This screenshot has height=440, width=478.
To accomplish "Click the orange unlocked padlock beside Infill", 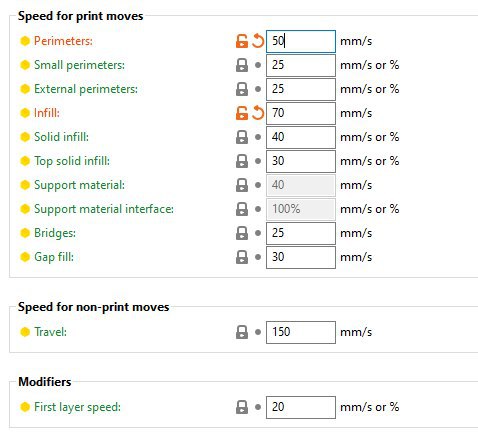I will tap(242, 113).
